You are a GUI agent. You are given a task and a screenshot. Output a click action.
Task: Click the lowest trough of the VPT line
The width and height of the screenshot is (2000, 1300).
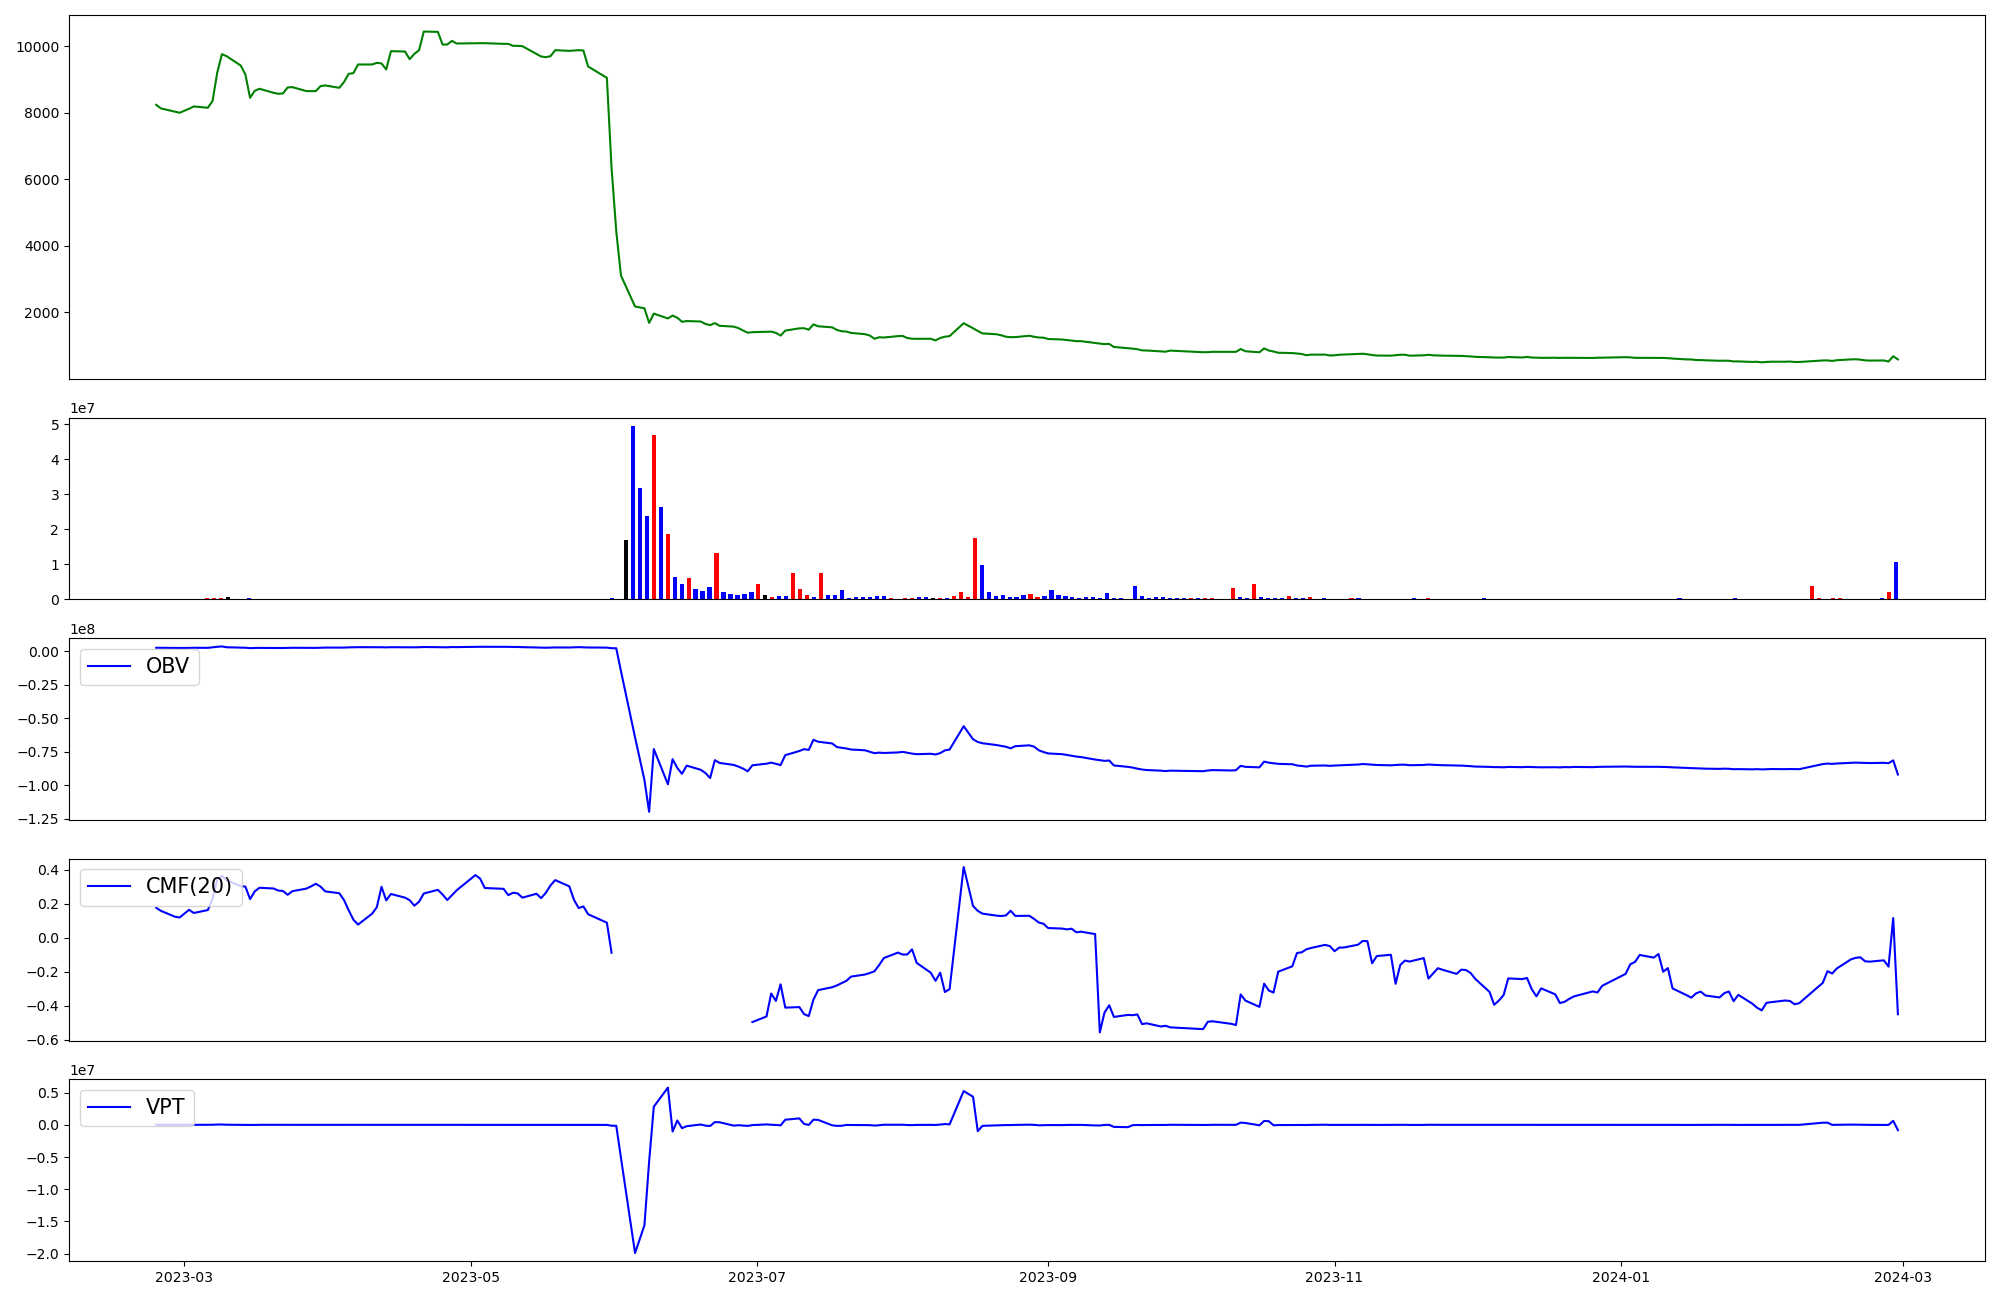pyautogui.click(x=635, y=1252)
